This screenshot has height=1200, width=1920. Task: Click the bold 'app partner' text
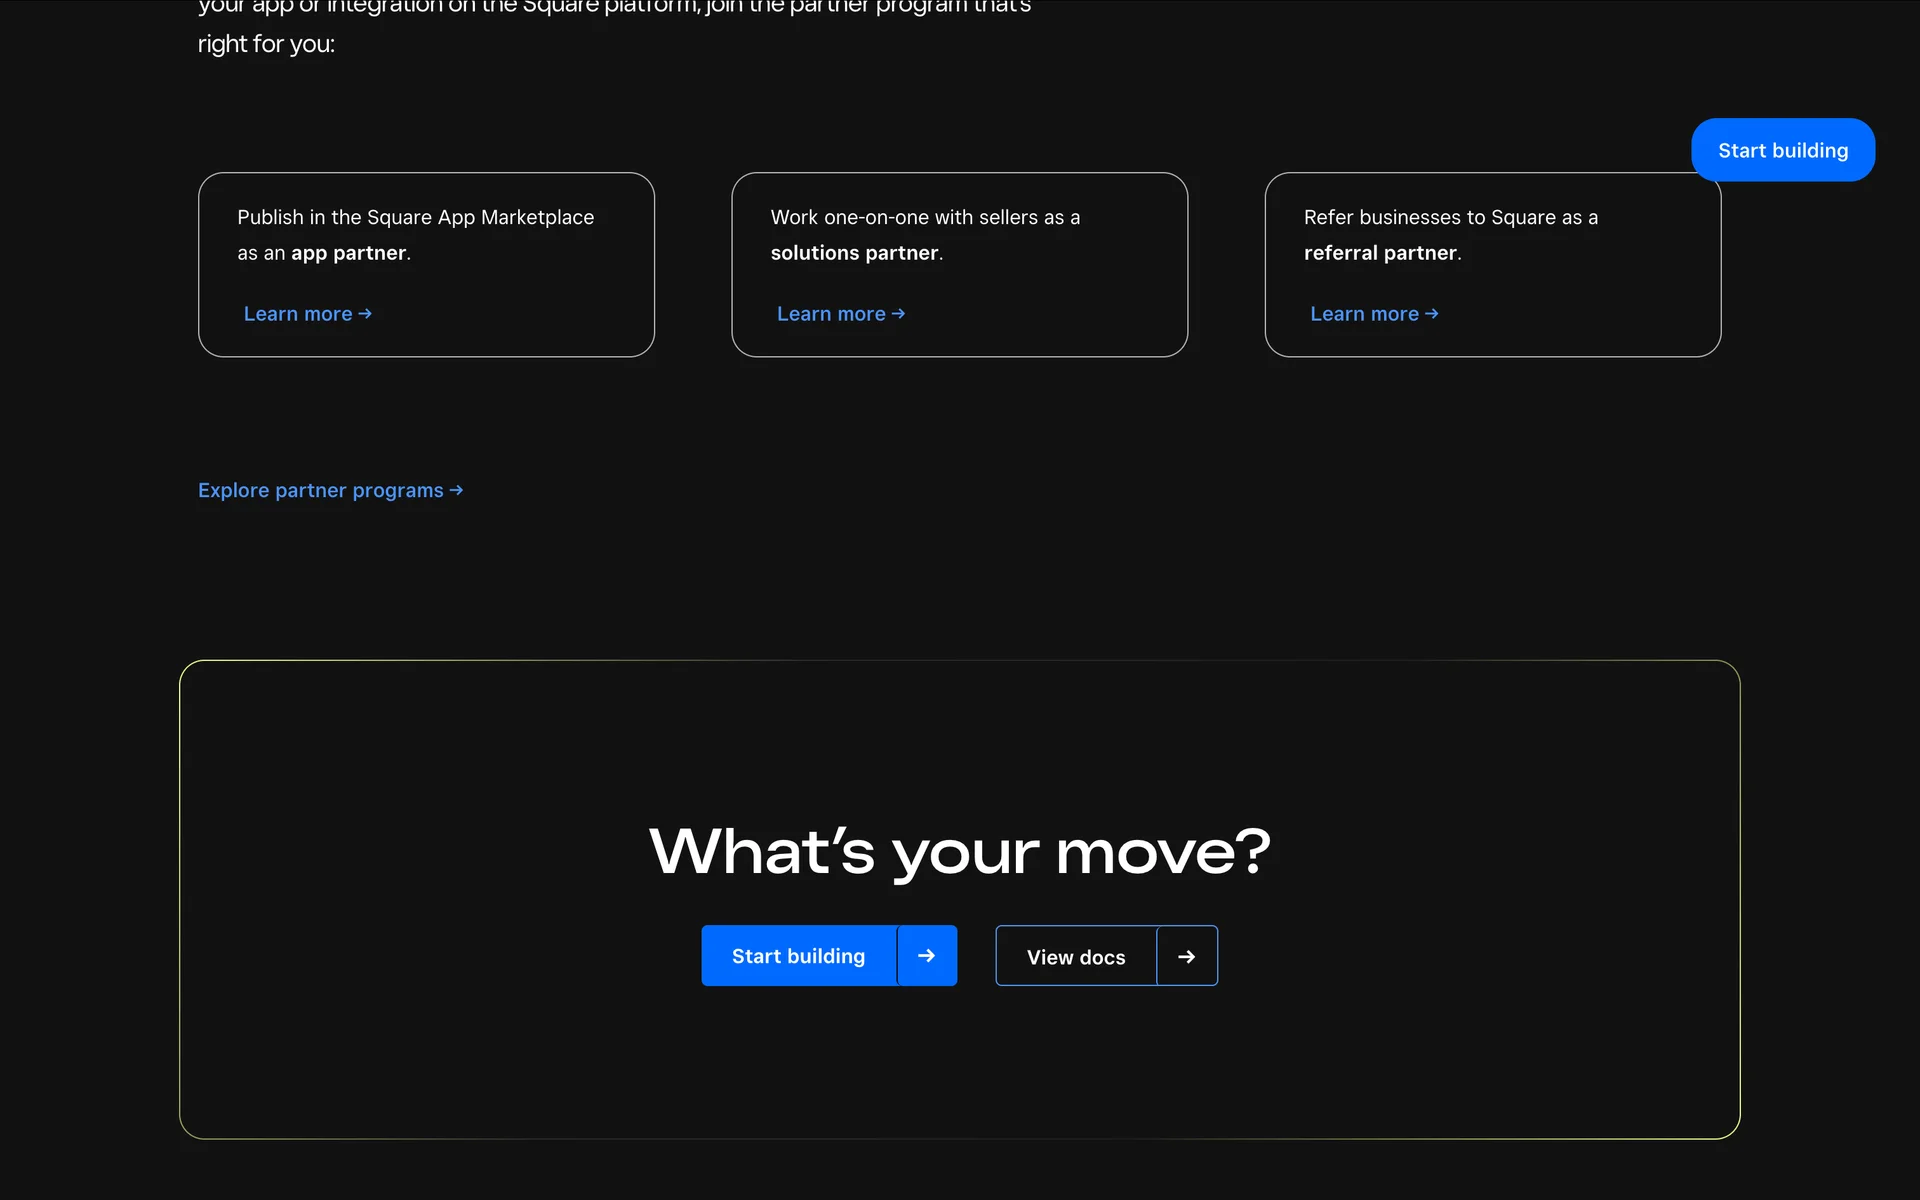click(348, 253)
